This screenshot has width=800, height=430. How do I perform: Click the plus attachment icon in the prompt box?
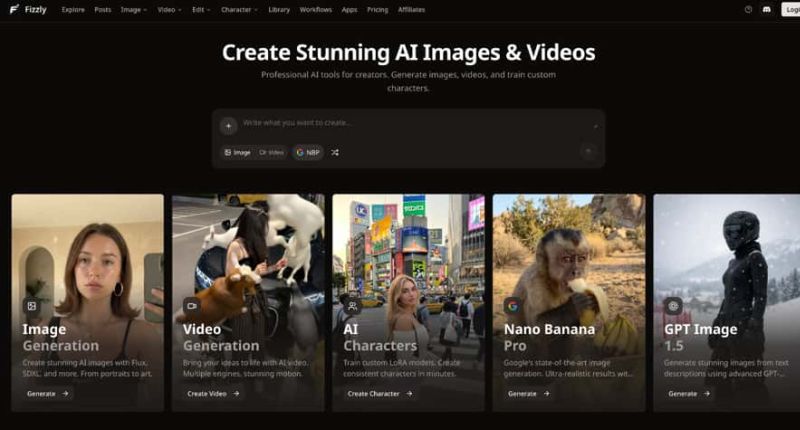[228, 126]
